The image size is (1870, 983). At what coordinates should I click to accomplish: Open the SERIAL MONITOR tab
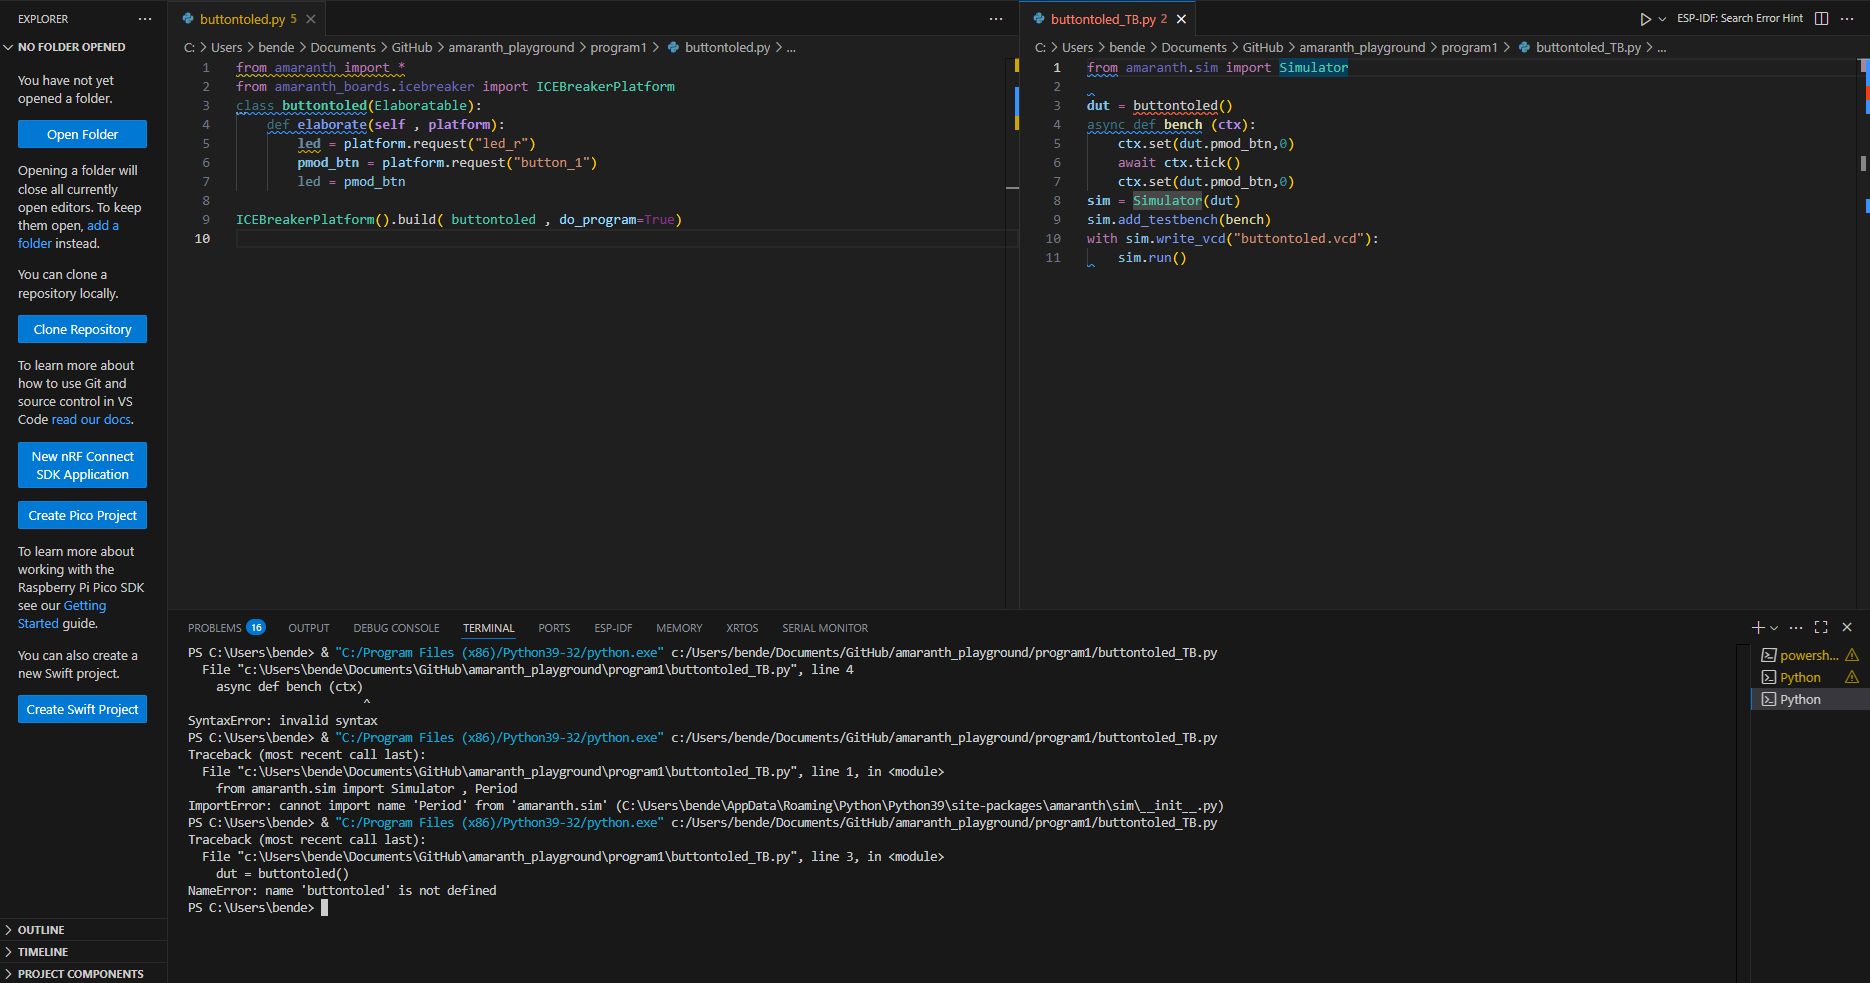coord(824,628)
